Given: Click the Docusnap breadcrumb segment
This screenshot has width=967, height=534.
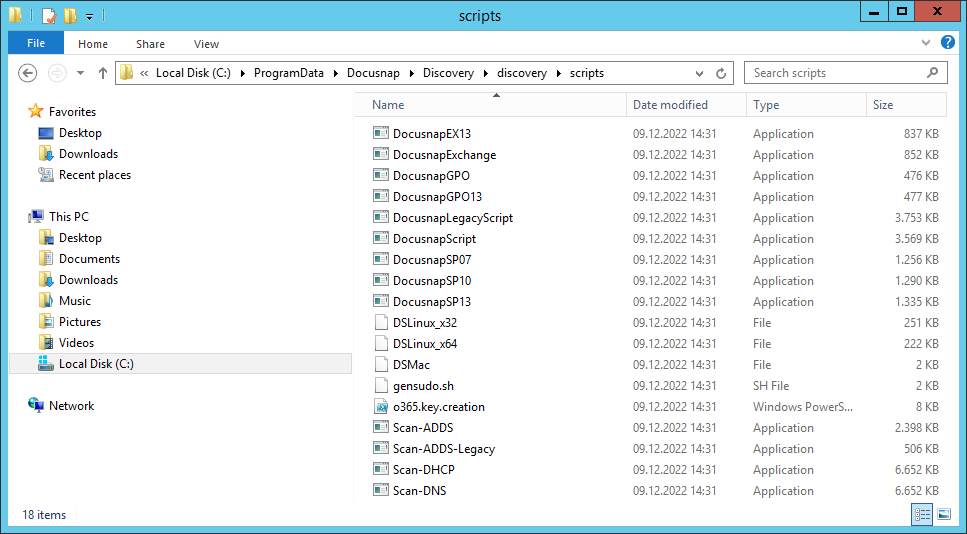Looking at the screenshot, I should pyautogui.click(x=373, y=73).
